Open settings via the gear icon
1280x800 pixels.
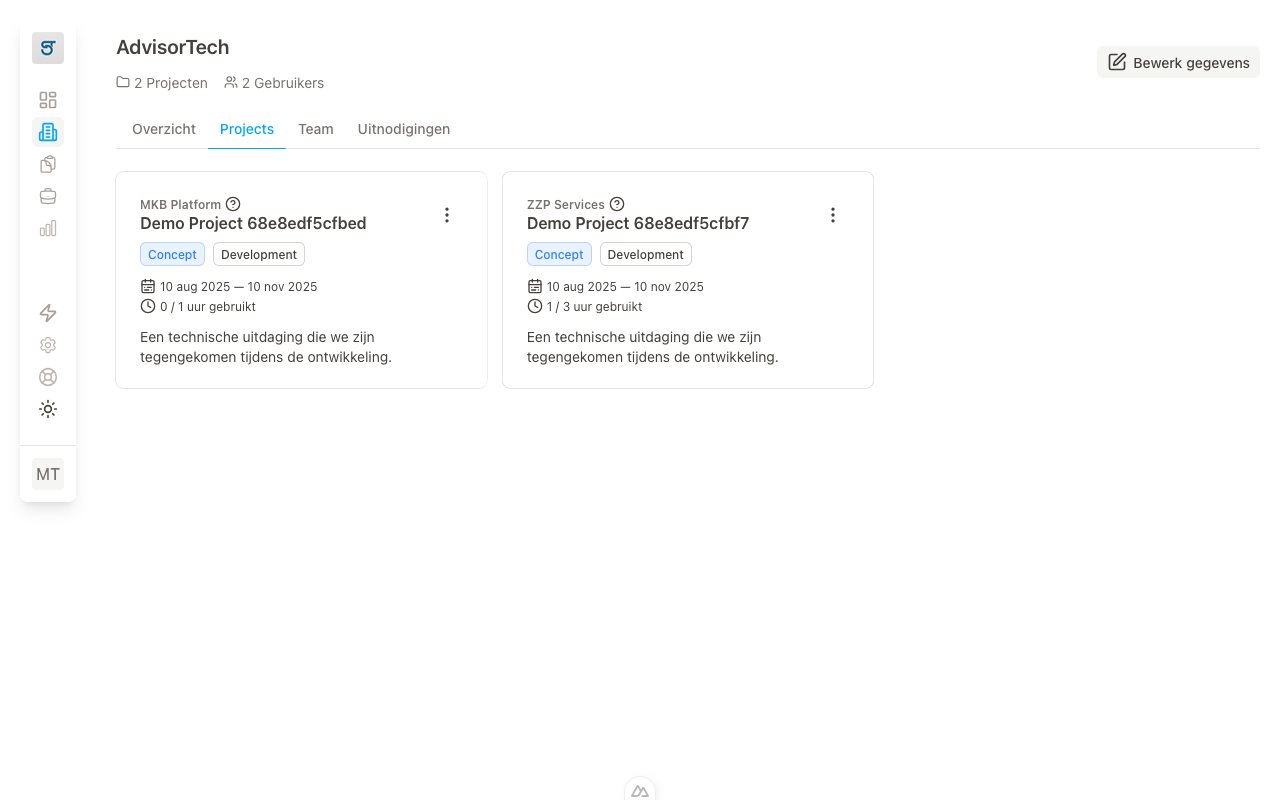48,345
